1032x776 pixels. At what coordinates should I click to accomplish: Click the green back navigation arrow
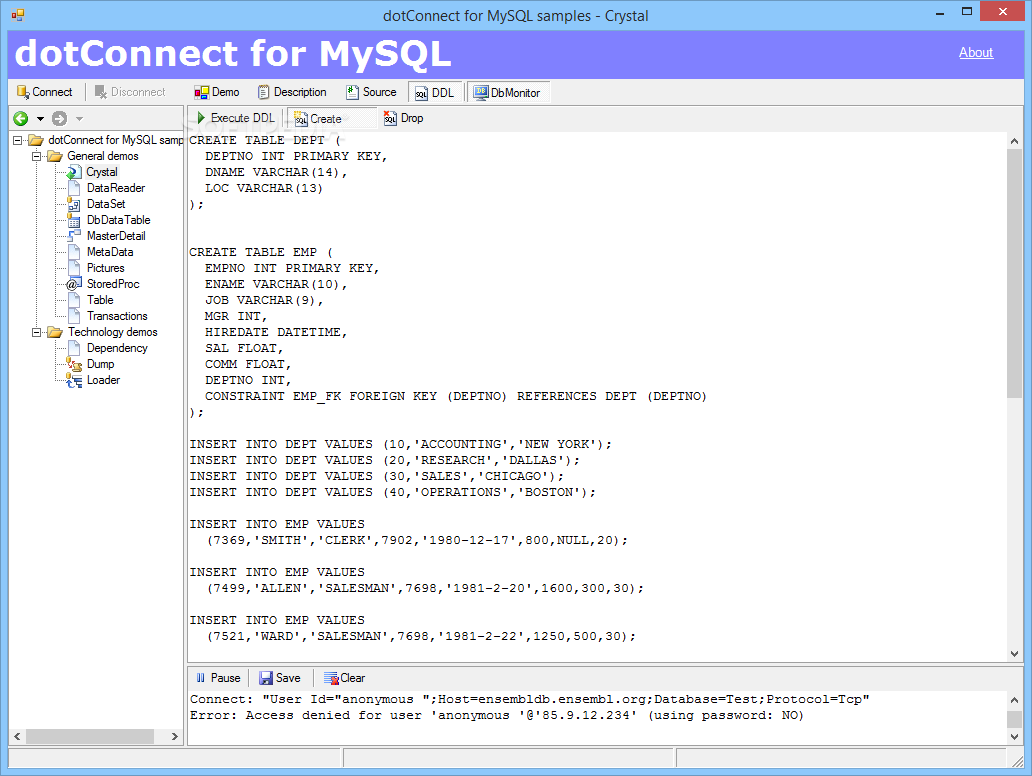click(x=21, y=118)
